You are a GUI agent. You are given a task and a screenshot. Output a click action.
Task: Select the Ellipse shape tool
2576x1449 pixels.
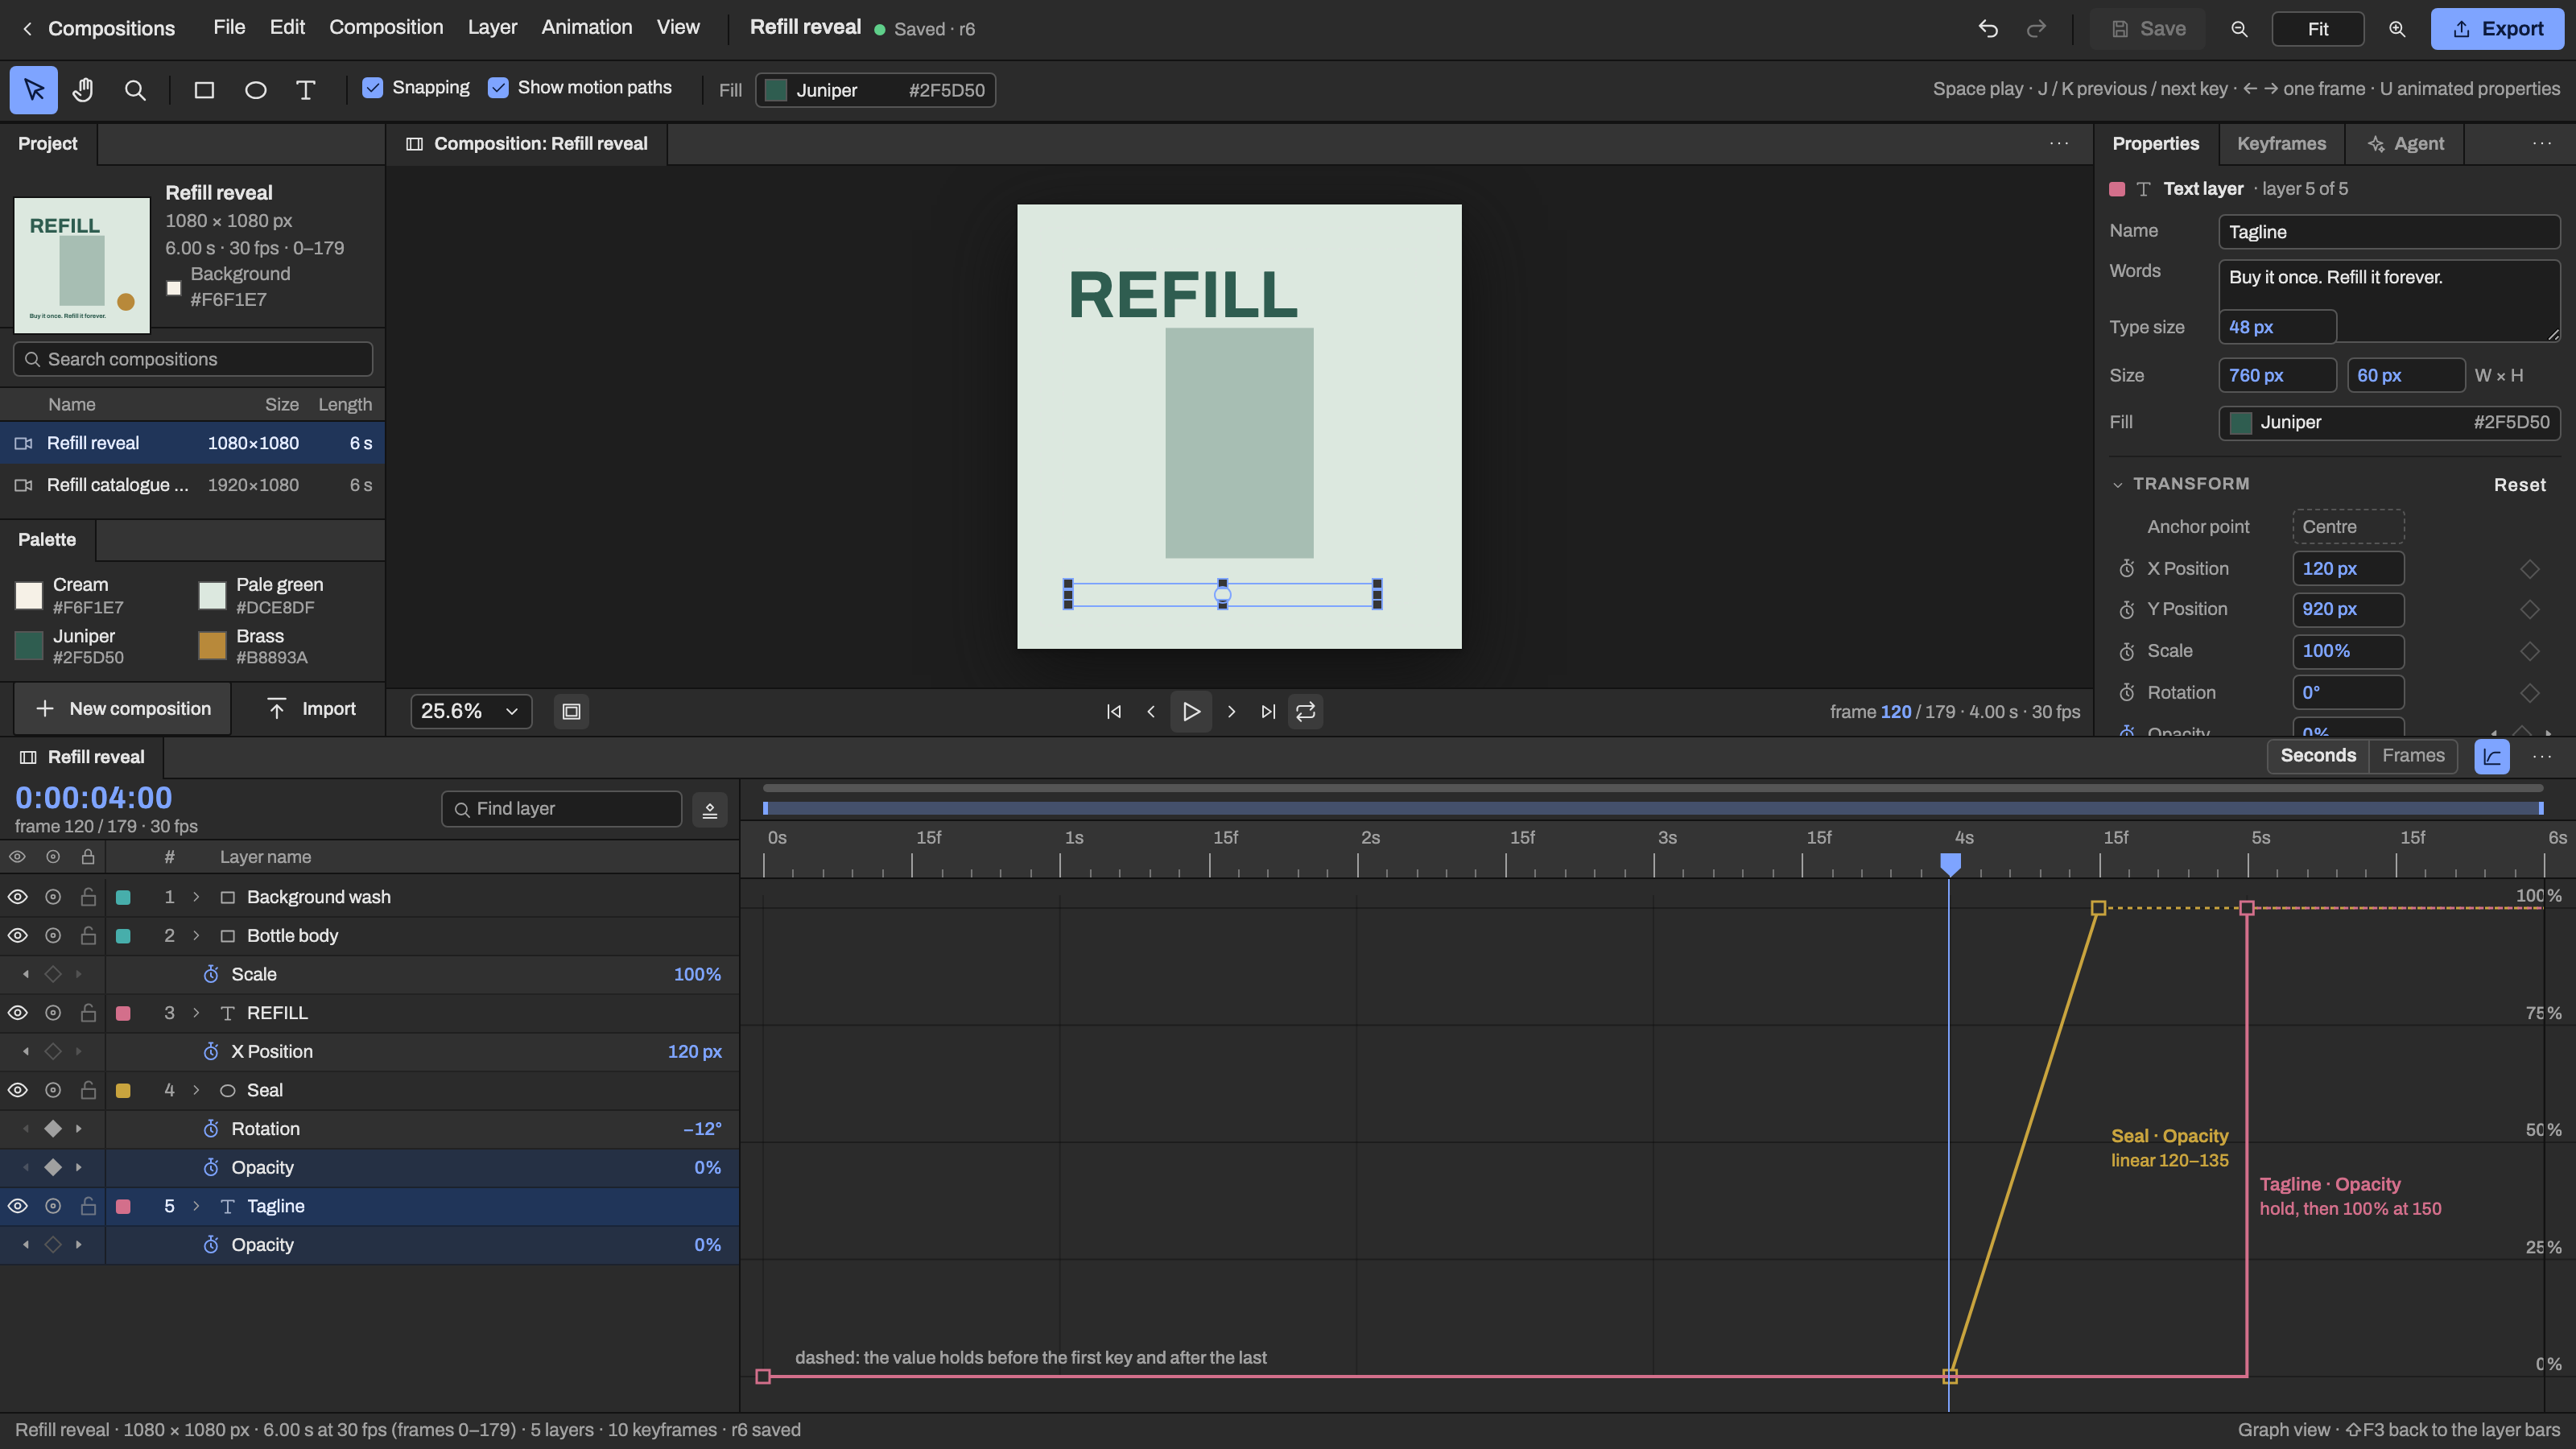255,90
